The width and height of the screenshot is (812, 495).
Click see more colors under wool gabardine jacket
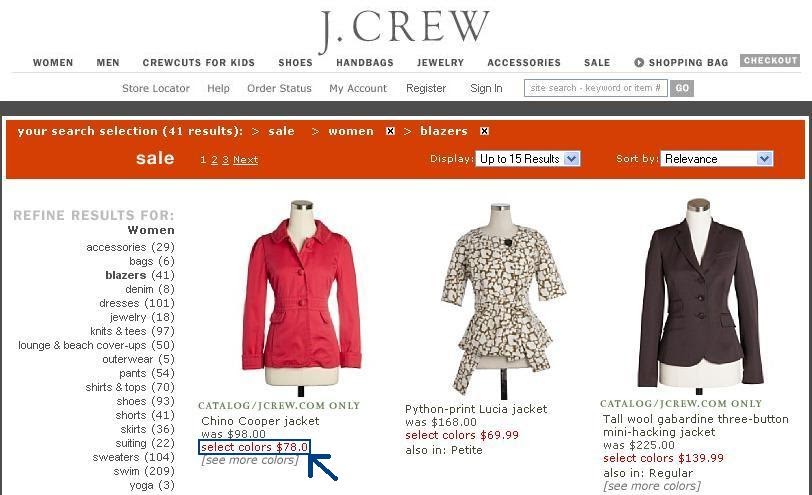(651, 486)
